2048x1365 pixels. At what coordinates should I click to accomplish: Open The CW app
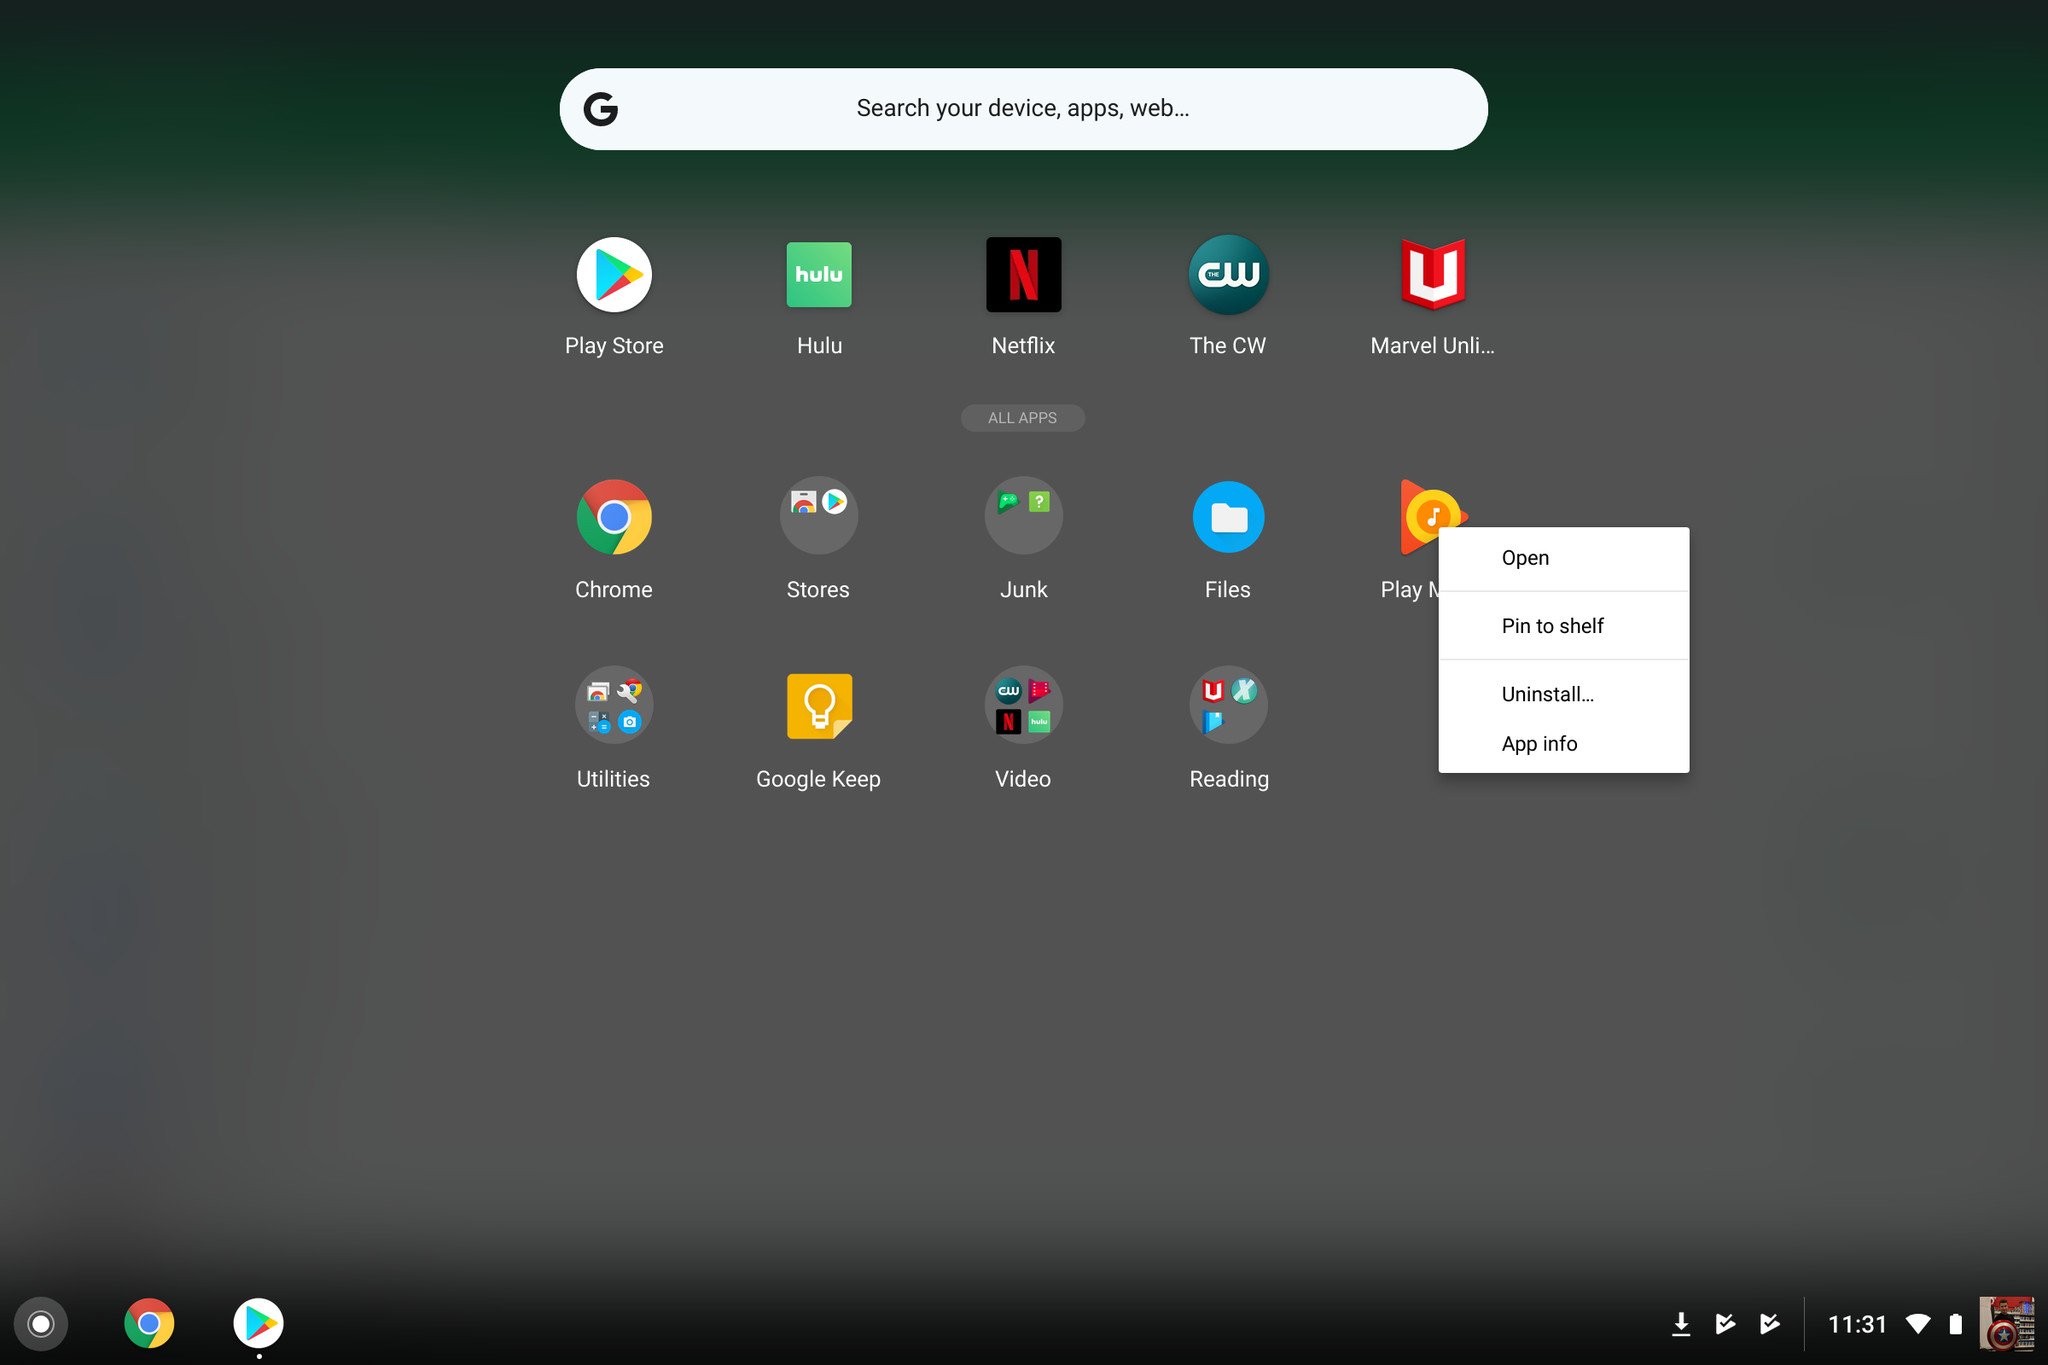[1228, 275]
